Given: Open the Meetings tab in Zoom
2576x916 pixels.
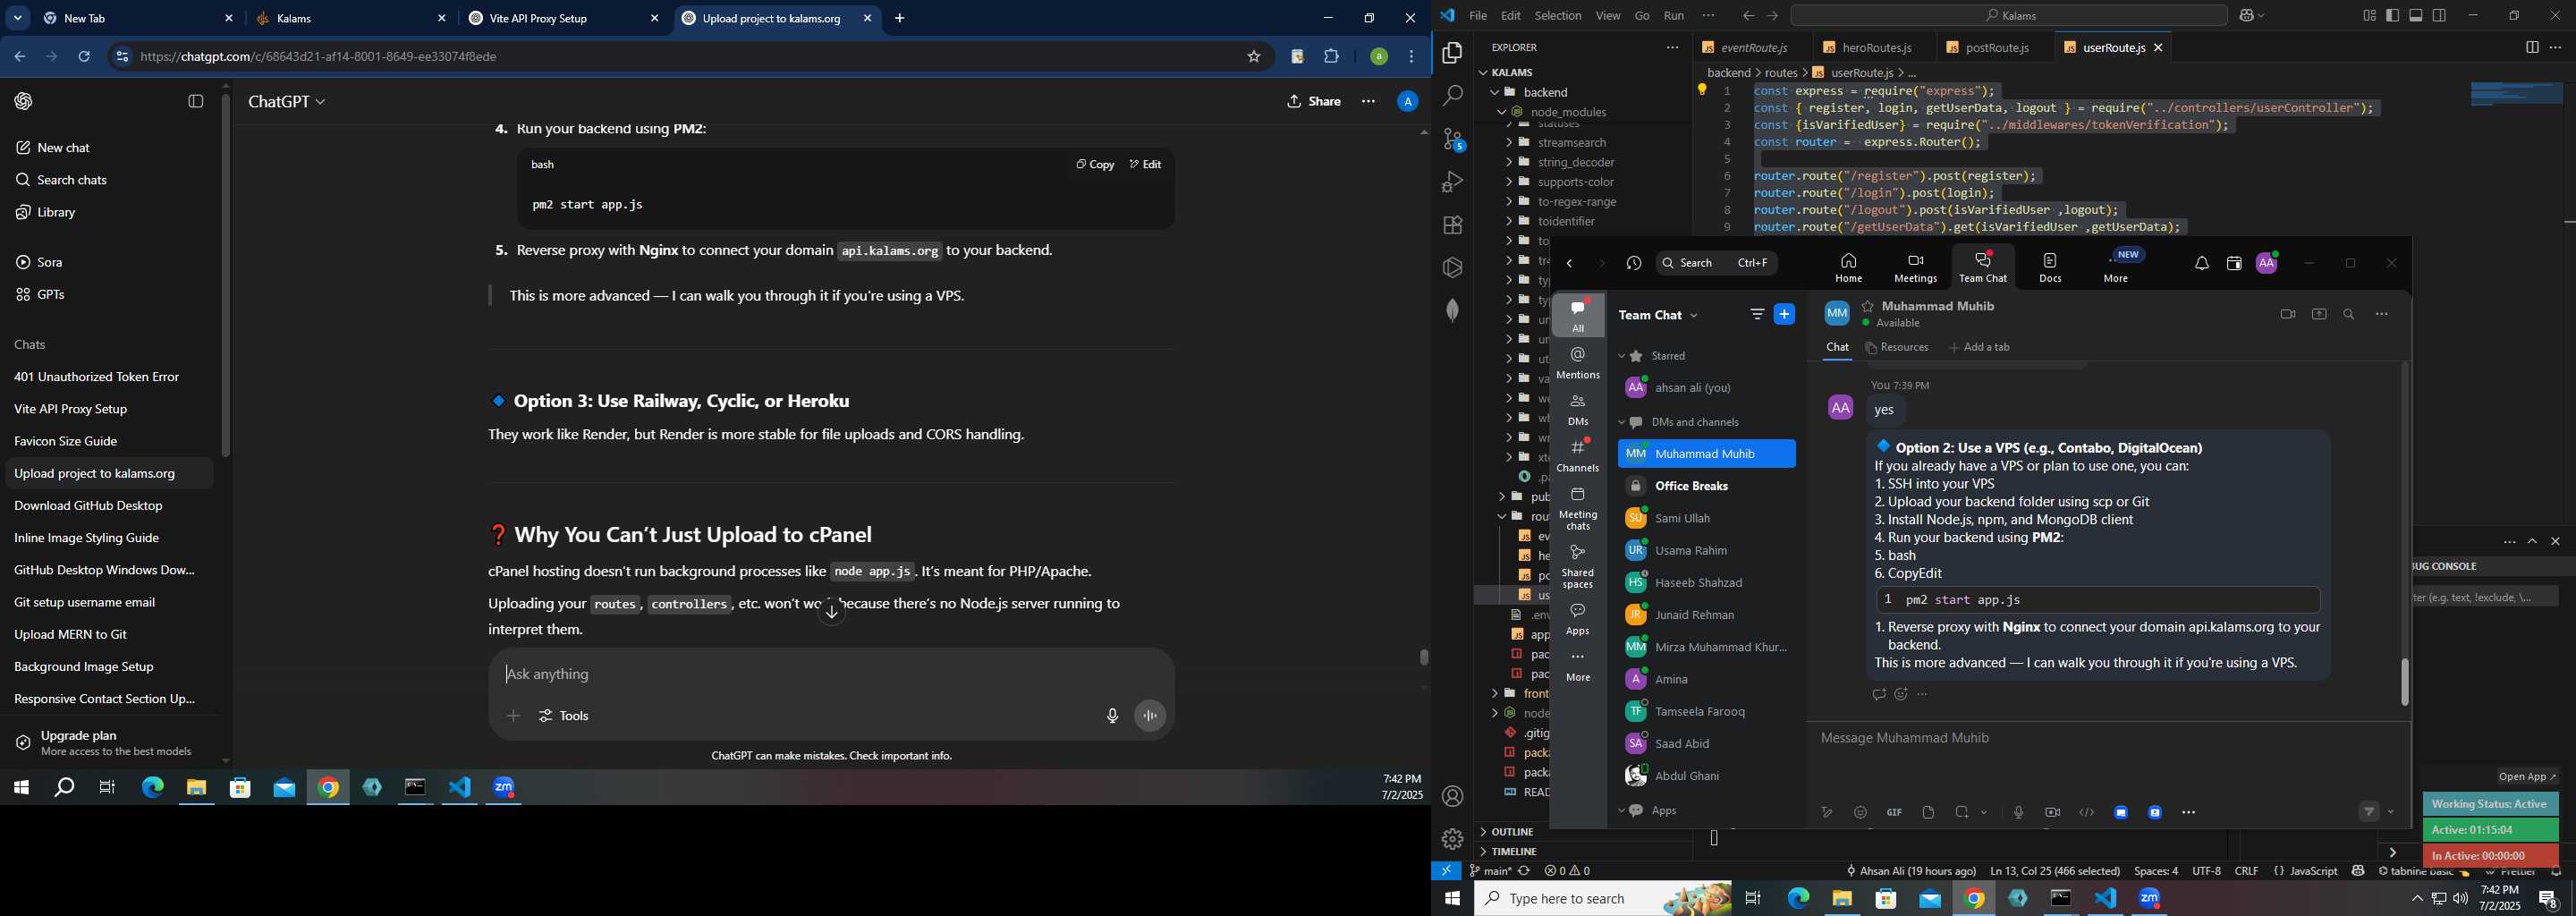Looking at the screenshot, I should point(1916,267).
